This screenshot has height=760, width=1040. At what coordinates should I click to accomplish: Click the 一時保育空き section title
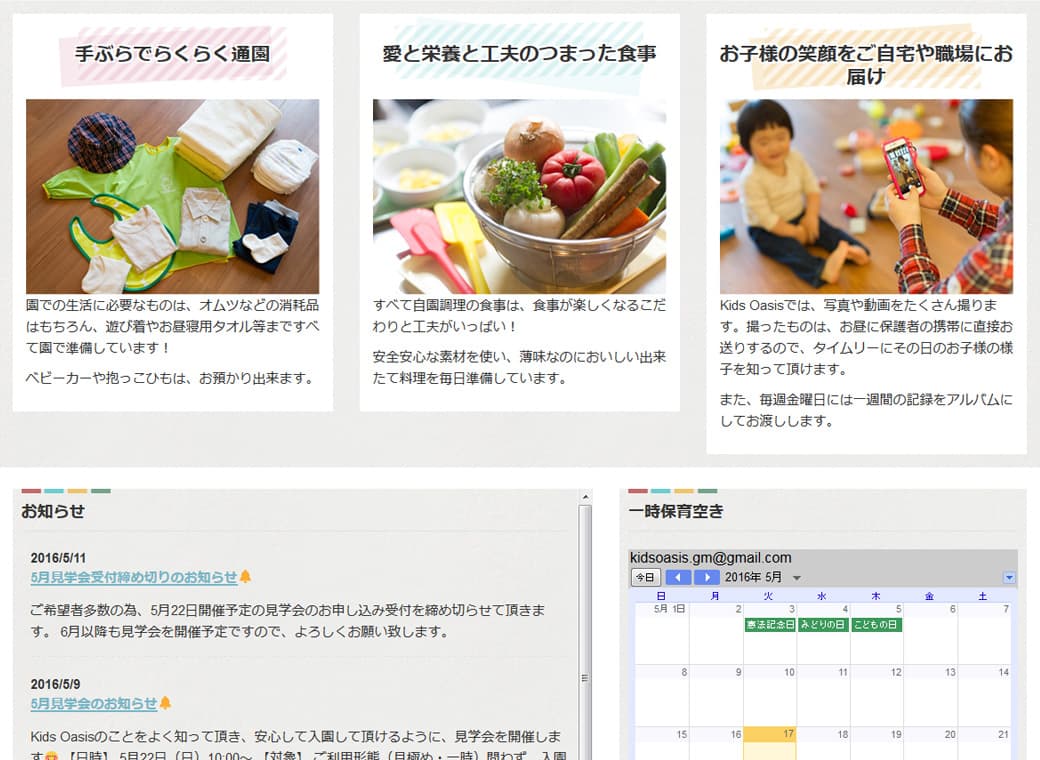(676, 511)
